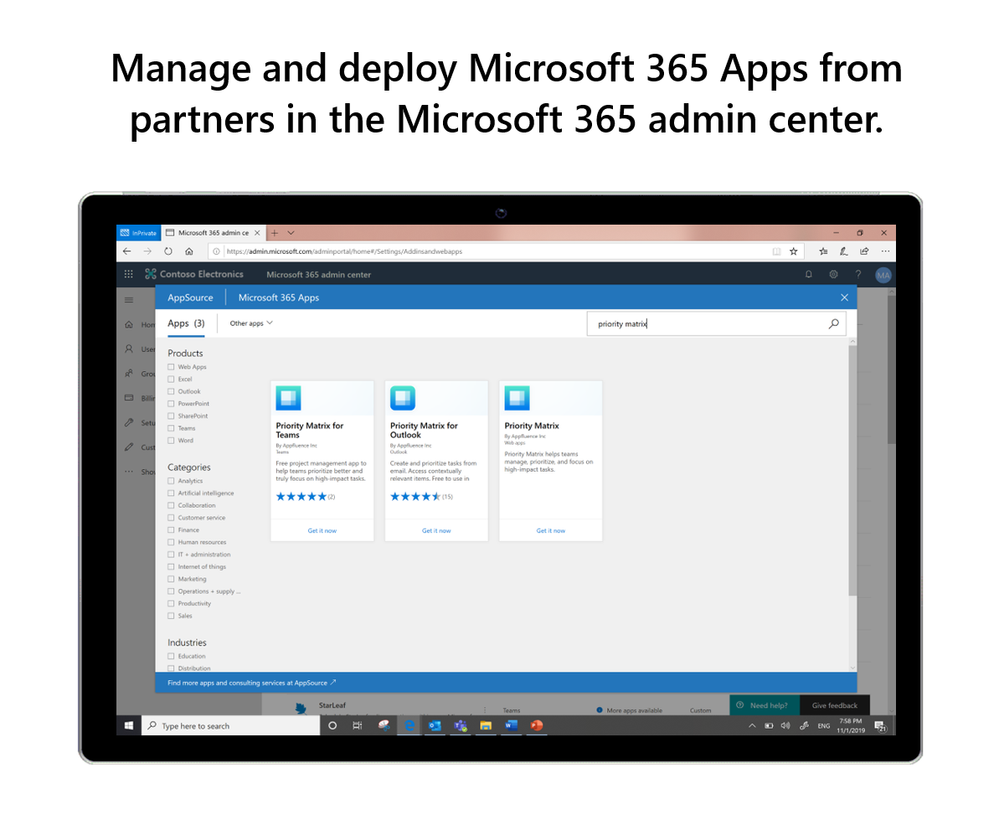Screen dimensions: 999x816
Task: Open Find more apps at AppSource link
Action: 252,683
